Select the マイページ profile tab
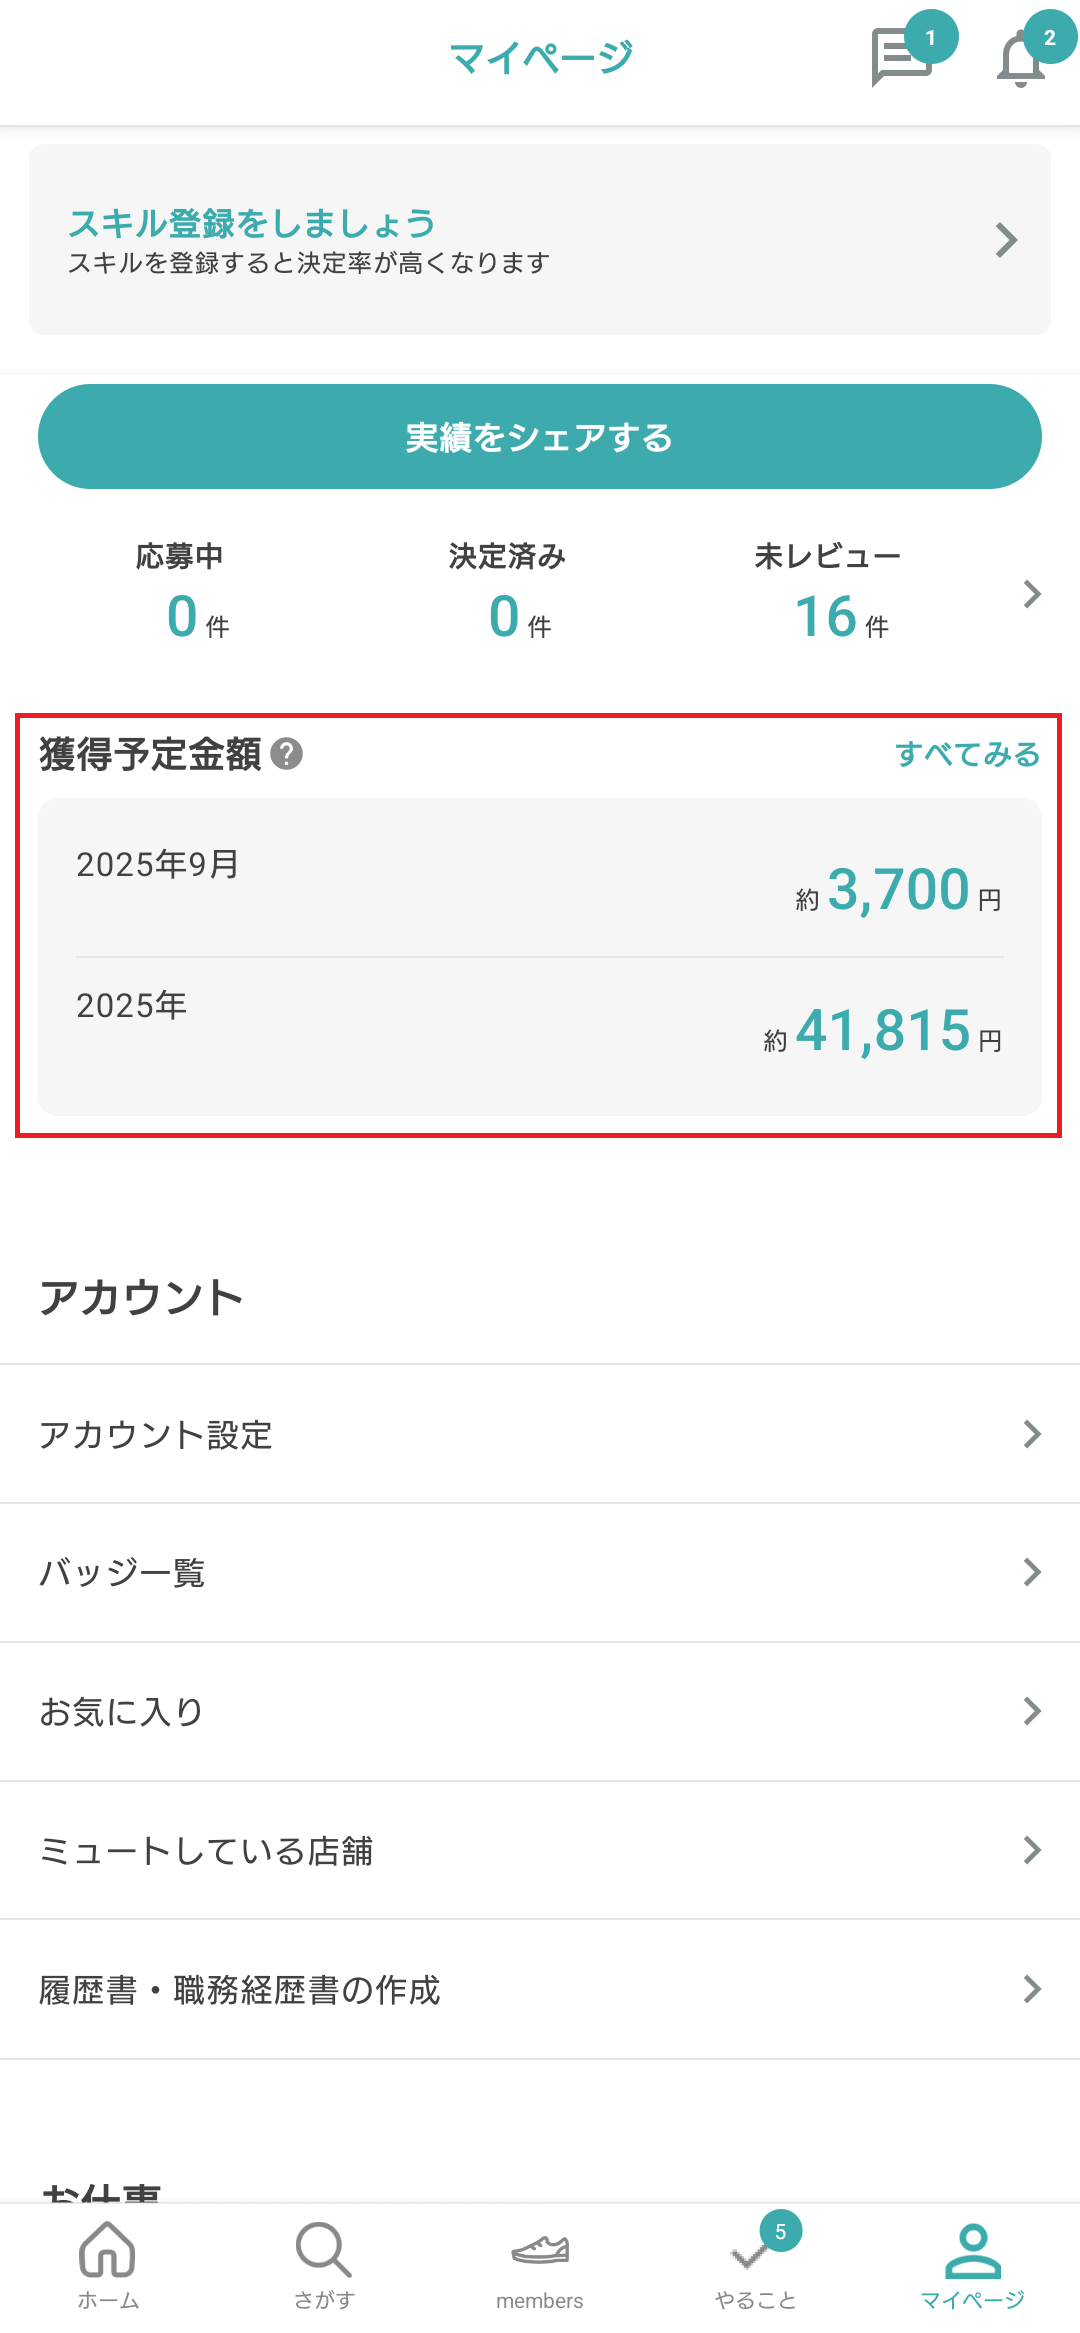The width and height of the screenshot is (1080, 2333). click(x=972, y=2264)
